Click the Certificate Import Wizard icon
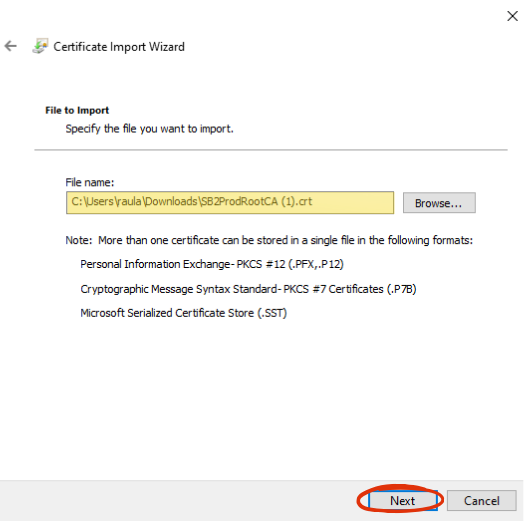 click(x=40, y=46)
